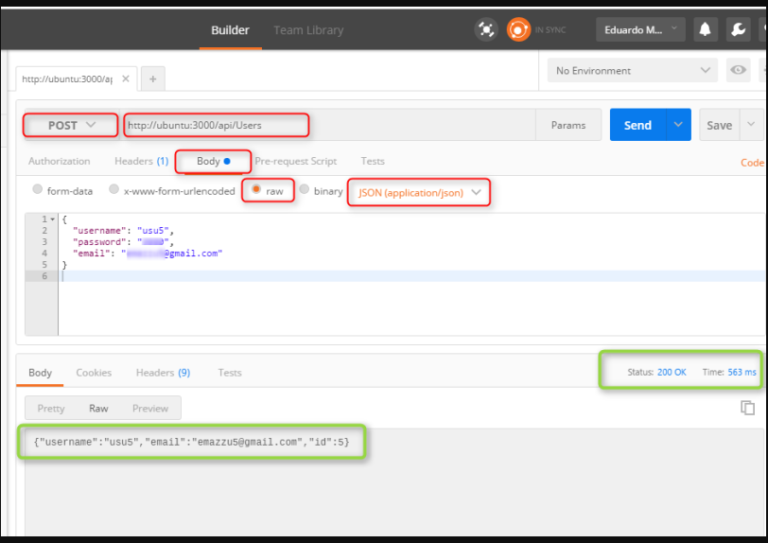Open the Authorization request tab
Image resolution: width=768 pixels, height=543 pixels.
click(59, 161)
